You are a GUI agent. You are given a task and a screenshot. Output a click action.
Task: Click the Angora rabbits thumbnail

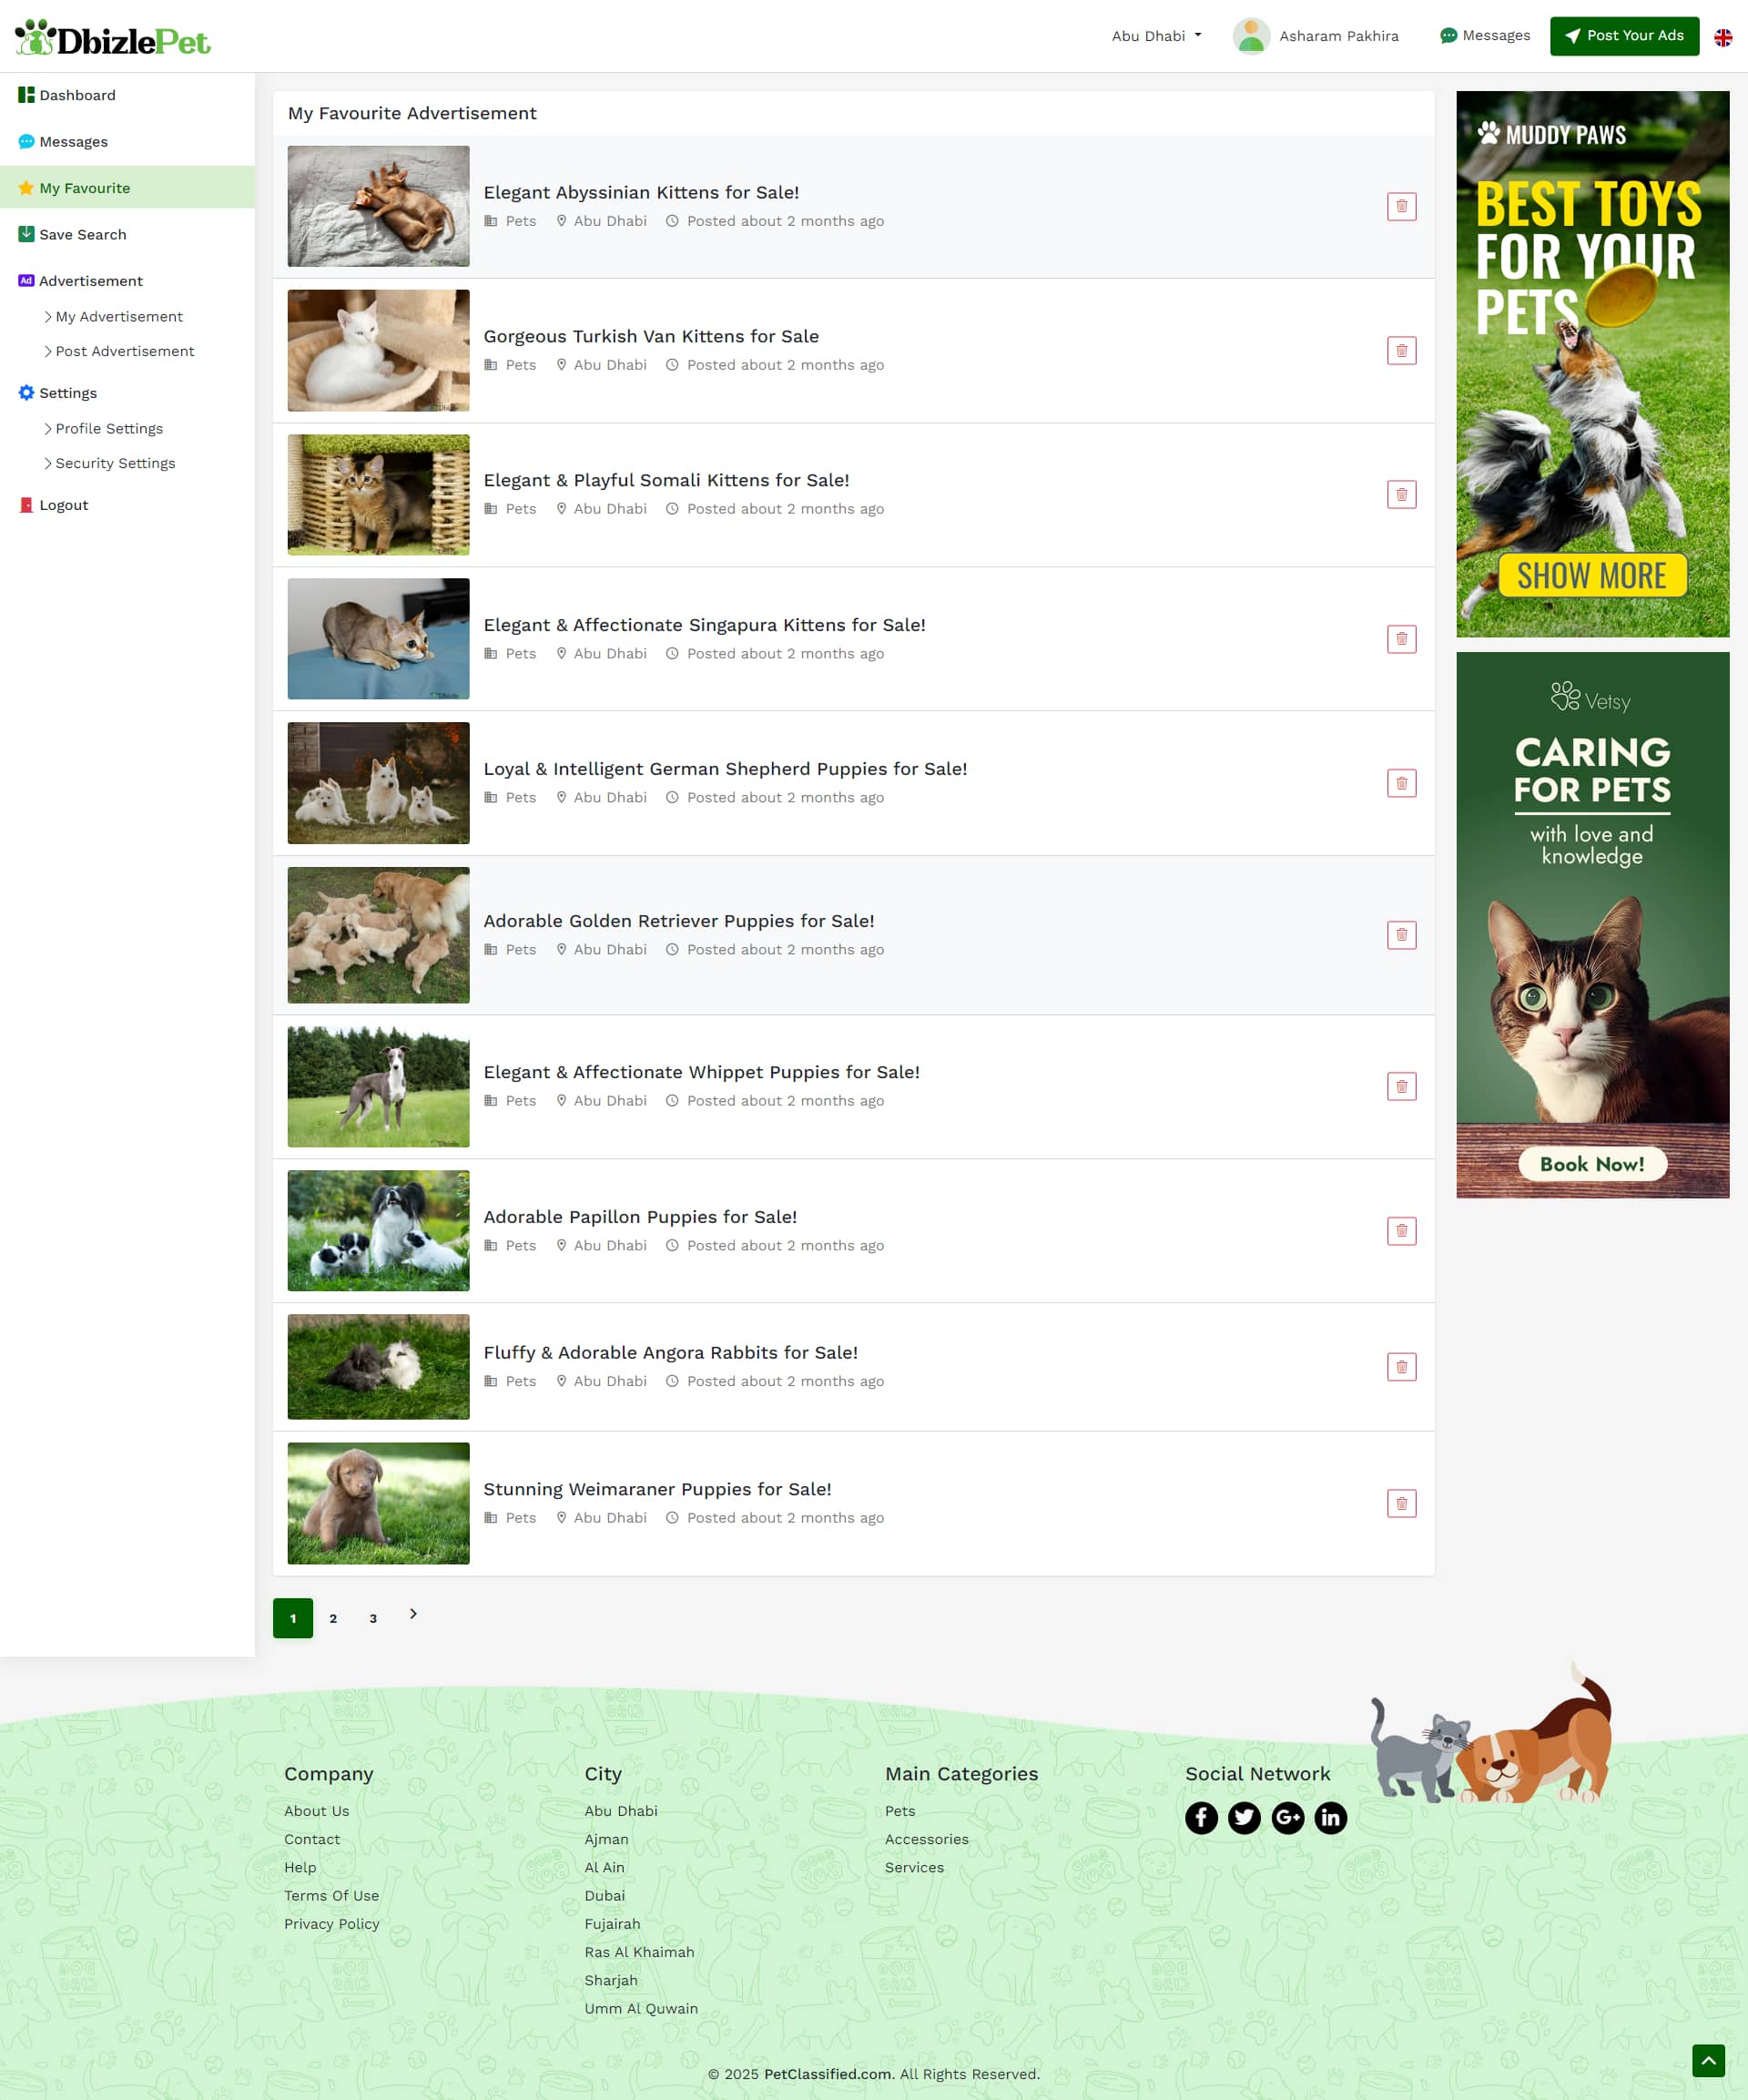click(378, 1366)
